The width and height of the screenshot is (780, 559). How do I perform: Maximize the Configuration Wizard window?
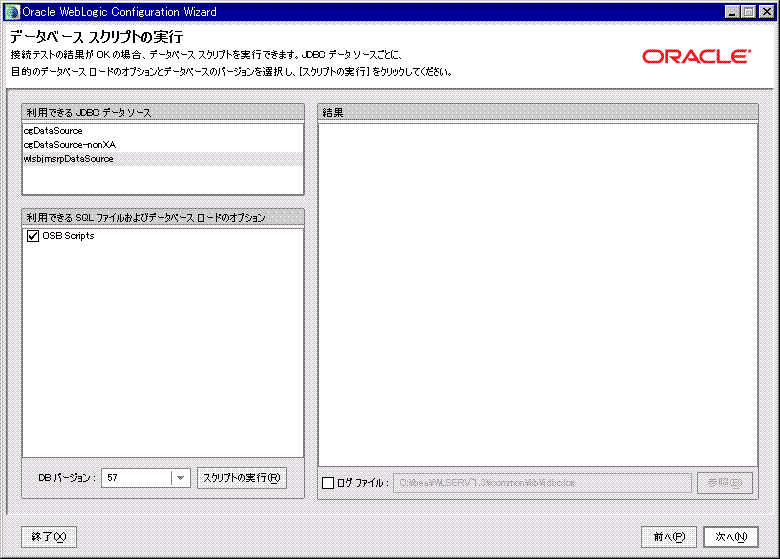tap(748, 11)
